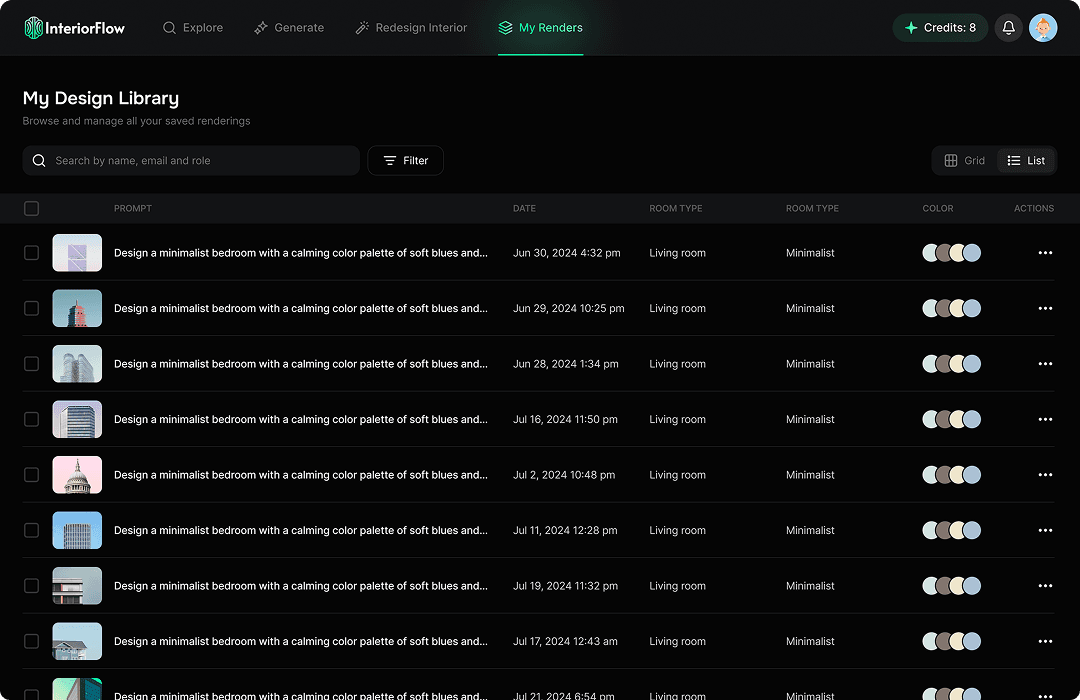Switch to Grid view

pos(964,160)
